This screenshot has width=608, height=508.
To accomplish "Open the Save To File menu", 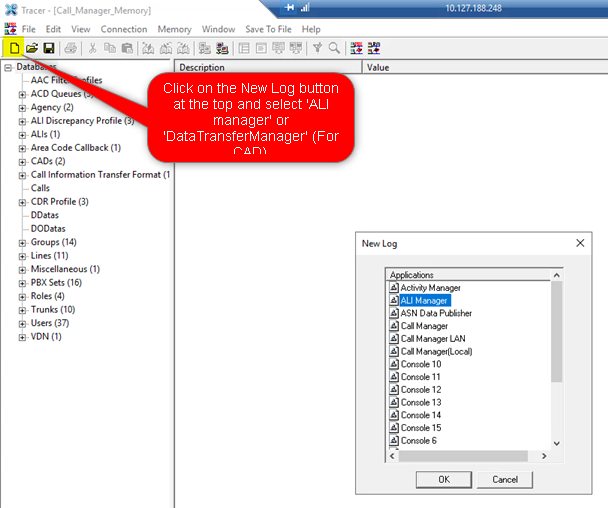I will (268, 29).
